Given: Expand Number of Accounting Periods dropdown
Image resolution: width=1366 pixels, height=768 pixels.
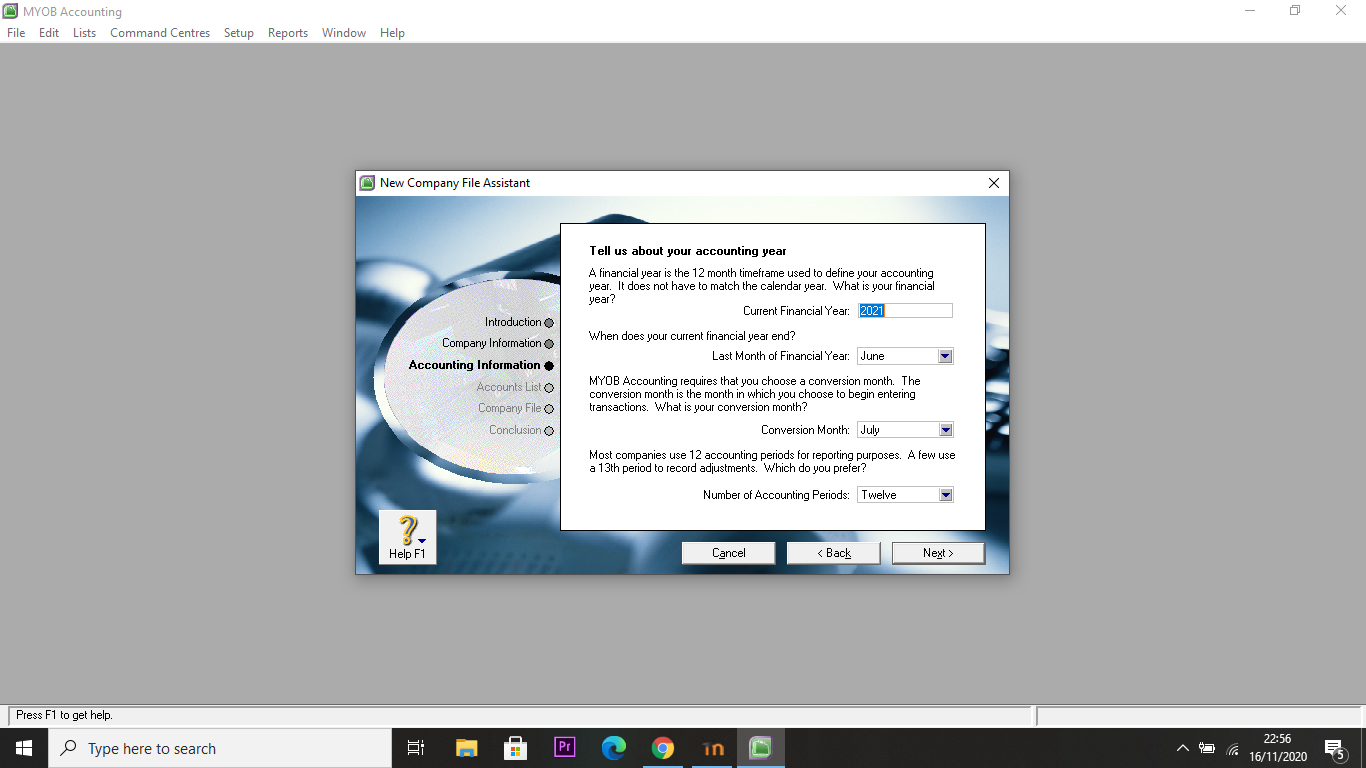Looking at the screenshot, I should click(x=945, y=495).
